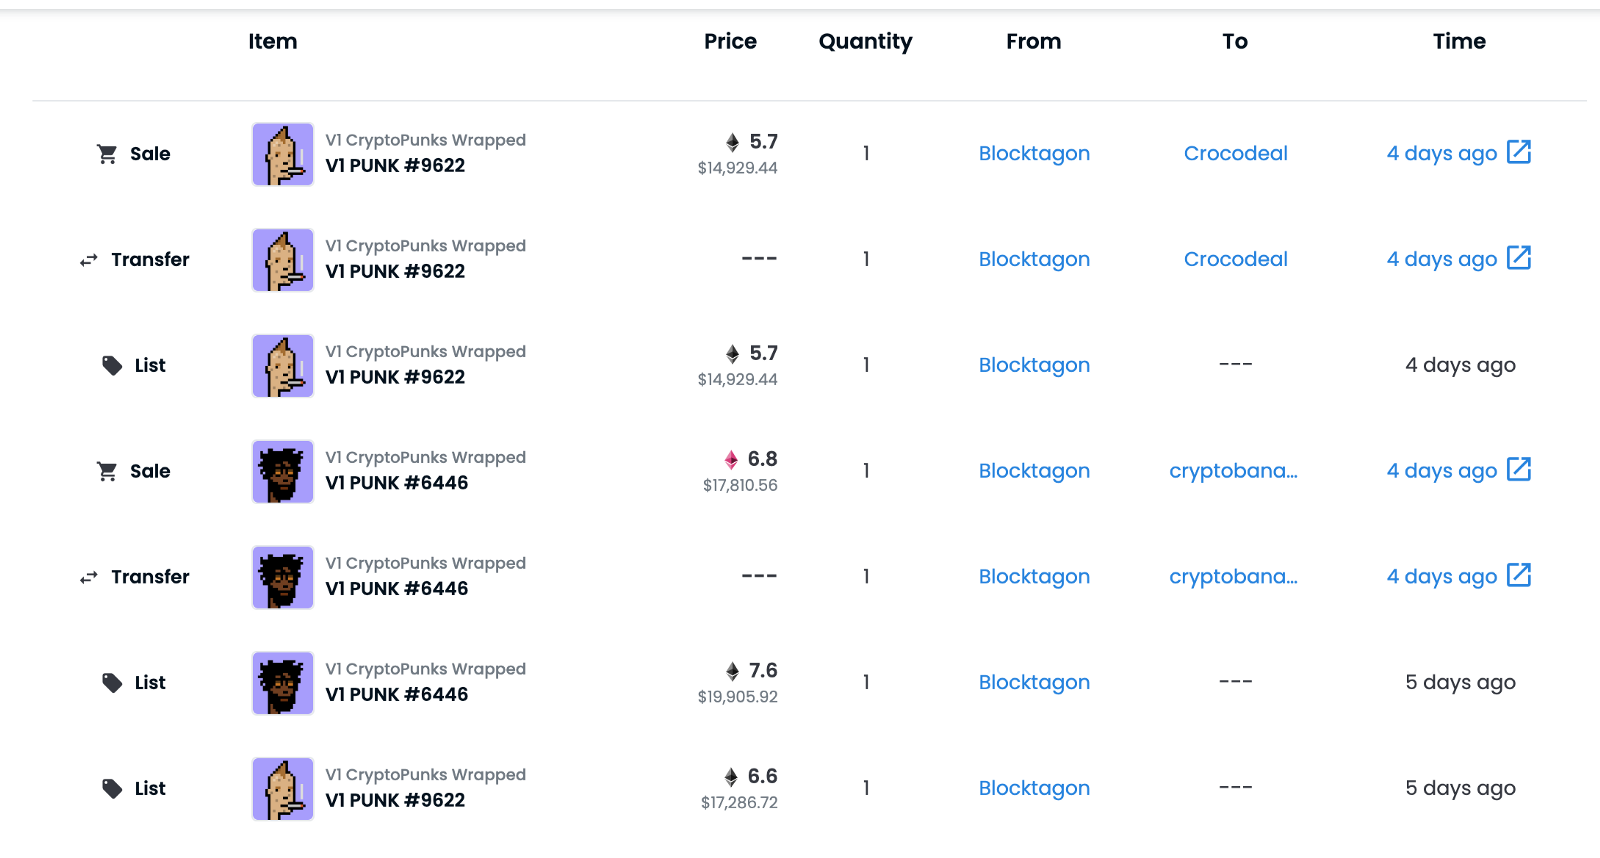Click the Time column header
This screenshot has height=858, width=1600.
(1459, 41)
